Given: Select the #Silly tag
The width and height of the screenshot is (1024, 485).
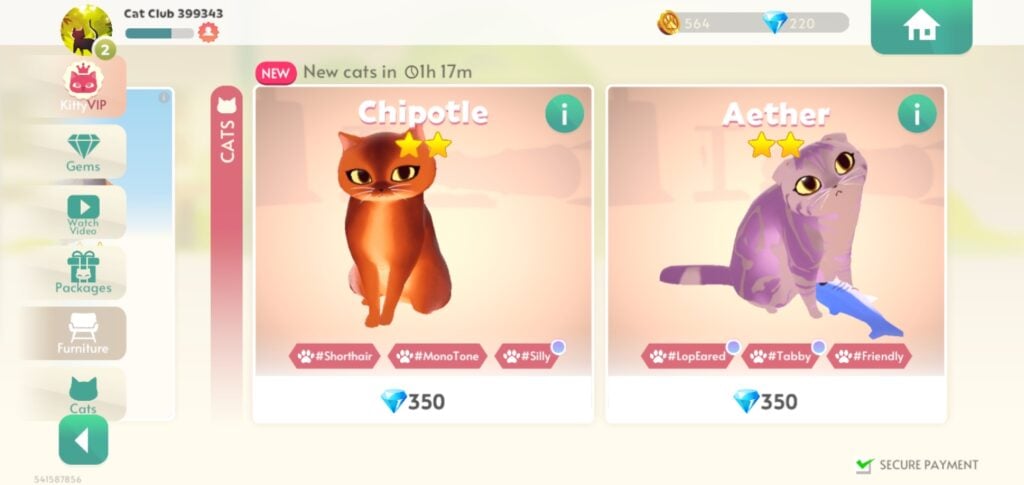Looking at the screenshot, I should point(528,356).
